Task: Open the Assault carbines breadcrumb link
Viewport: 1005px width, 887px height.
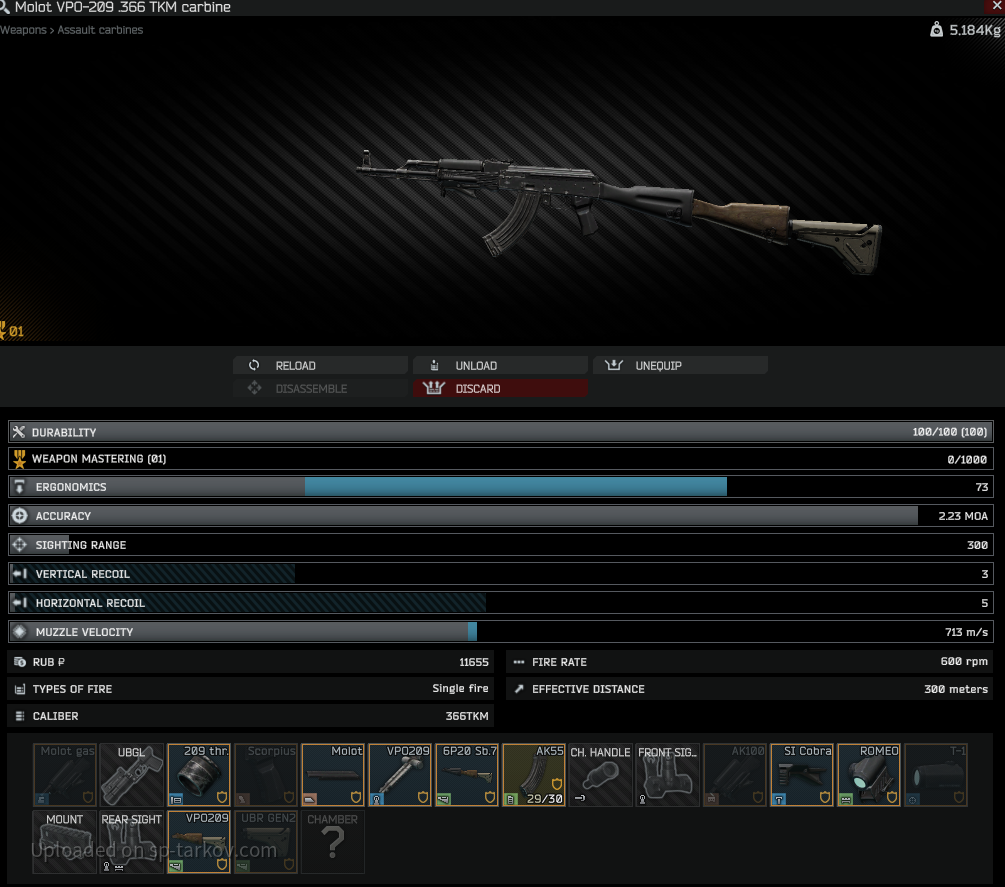Action: pos(100,30)
